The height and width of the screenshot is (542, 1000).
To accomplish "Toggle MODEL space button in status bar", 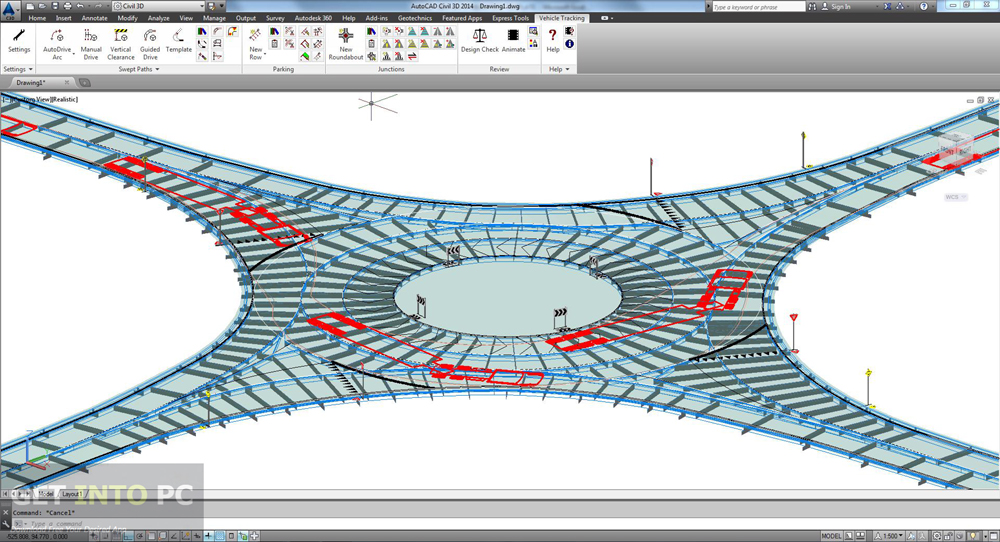I will click(831, 536).
